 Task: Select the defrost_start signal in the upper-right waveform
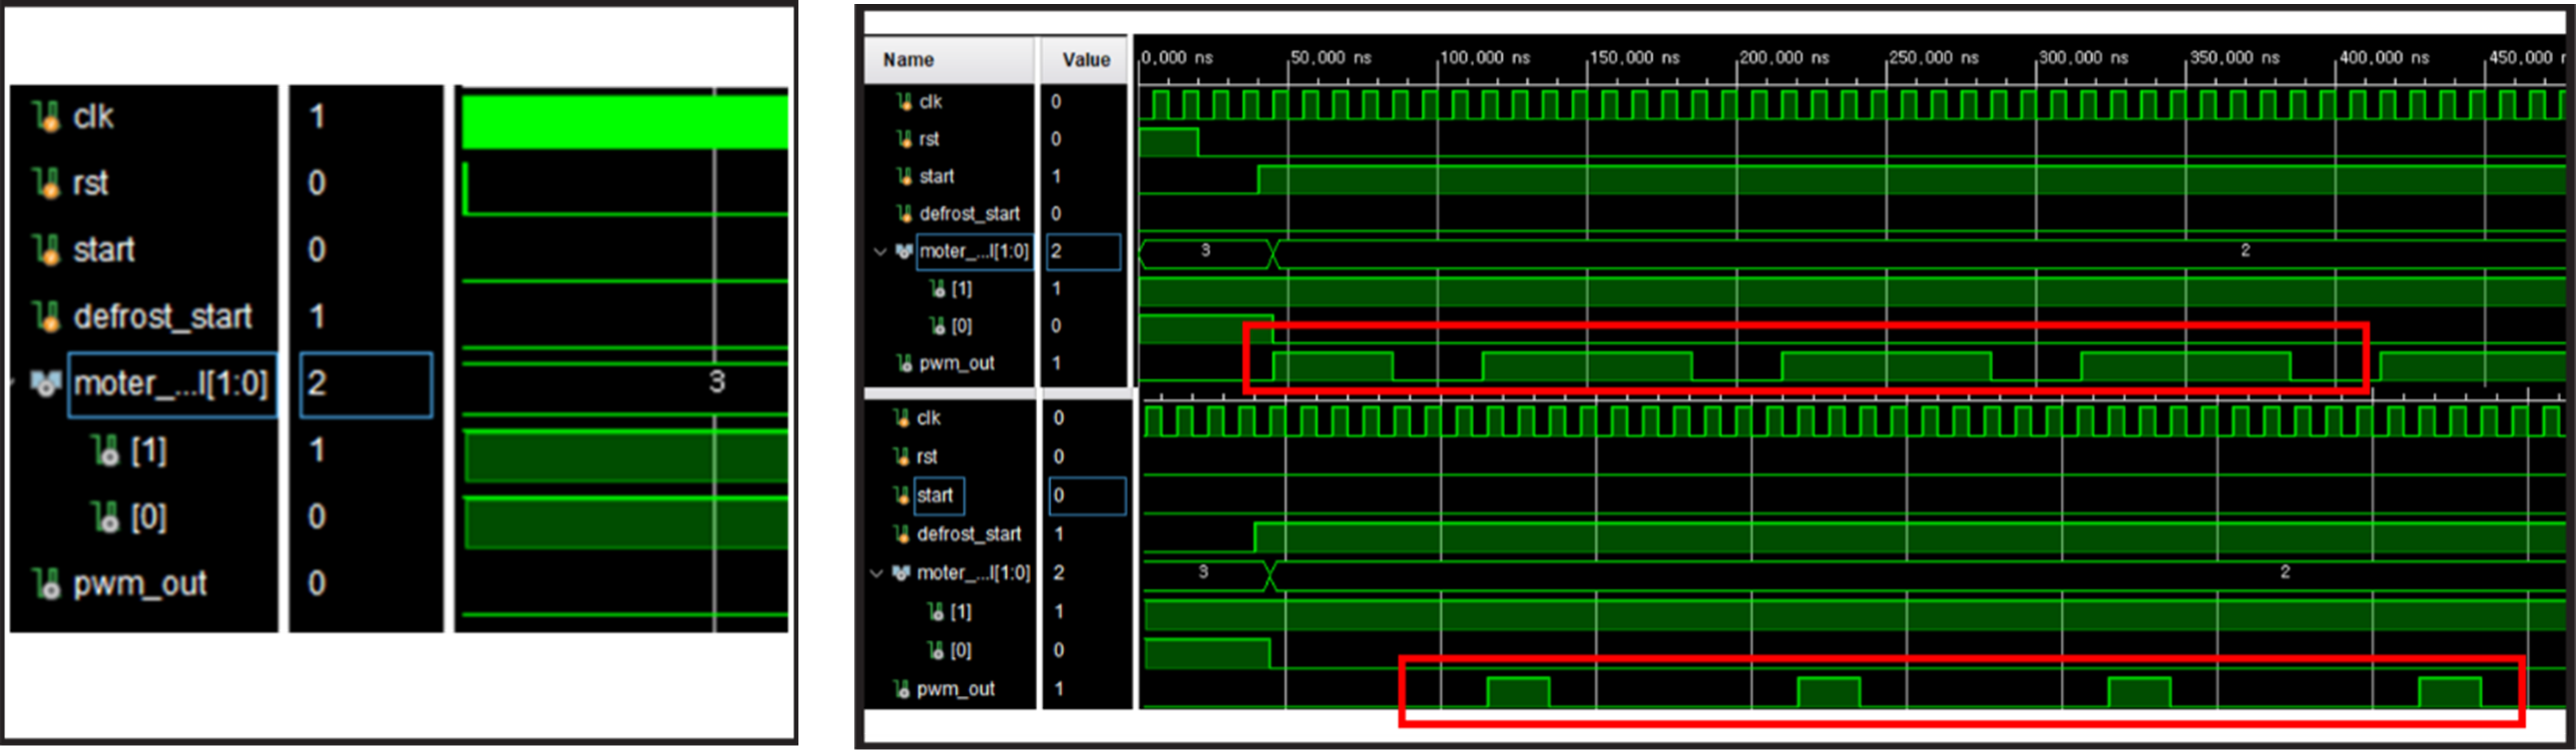pyautogui.click(x=968, y=214)
